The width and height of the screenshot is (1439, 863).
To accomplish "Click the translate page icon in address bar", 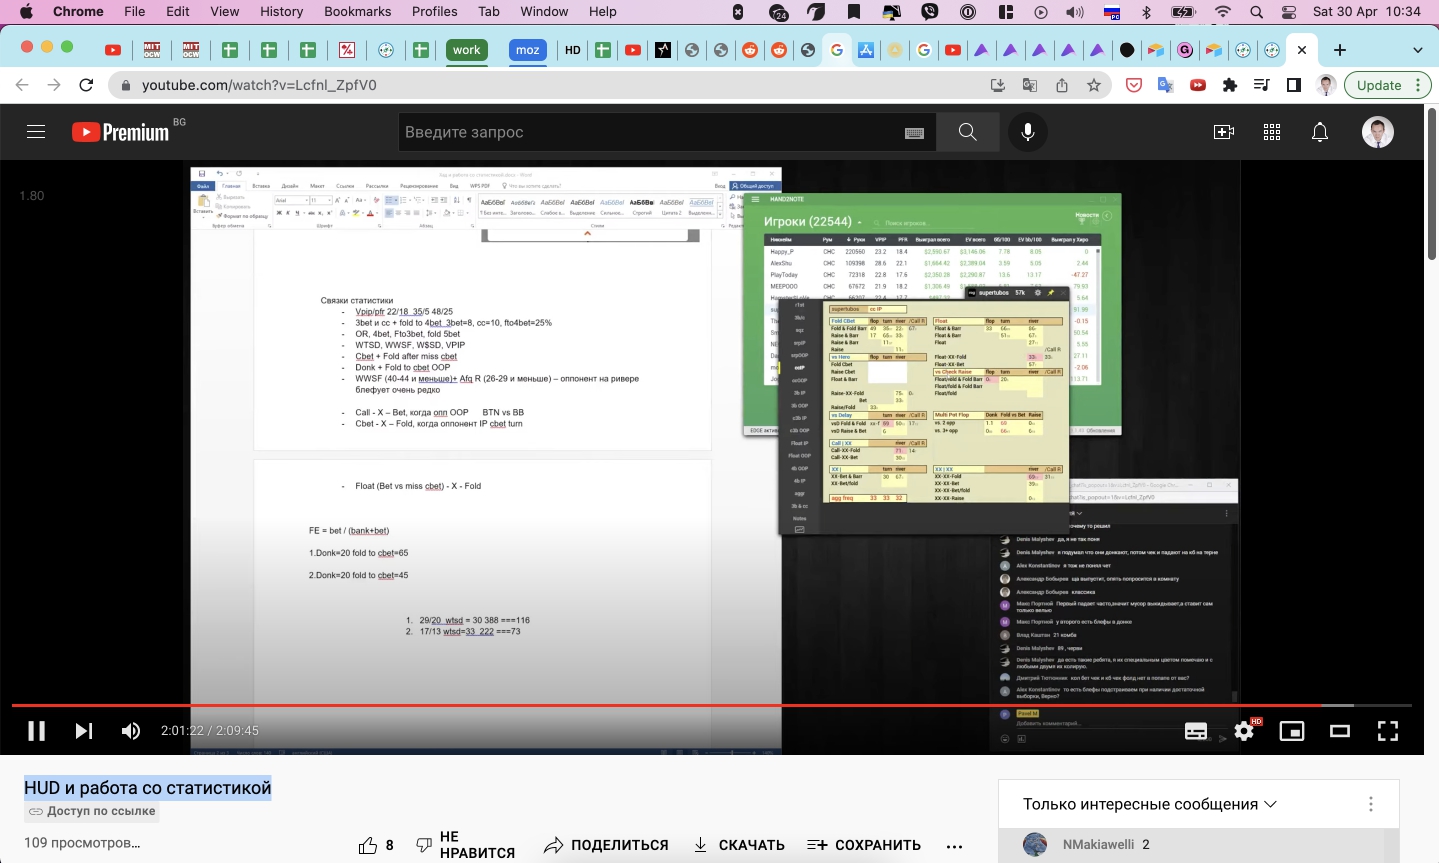I will coord(1029,85).
